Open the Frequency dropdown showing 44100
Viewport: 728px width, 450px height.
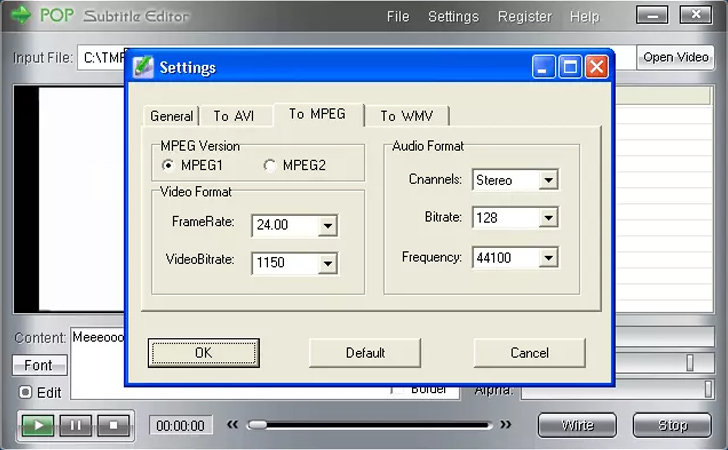point(548,258)
